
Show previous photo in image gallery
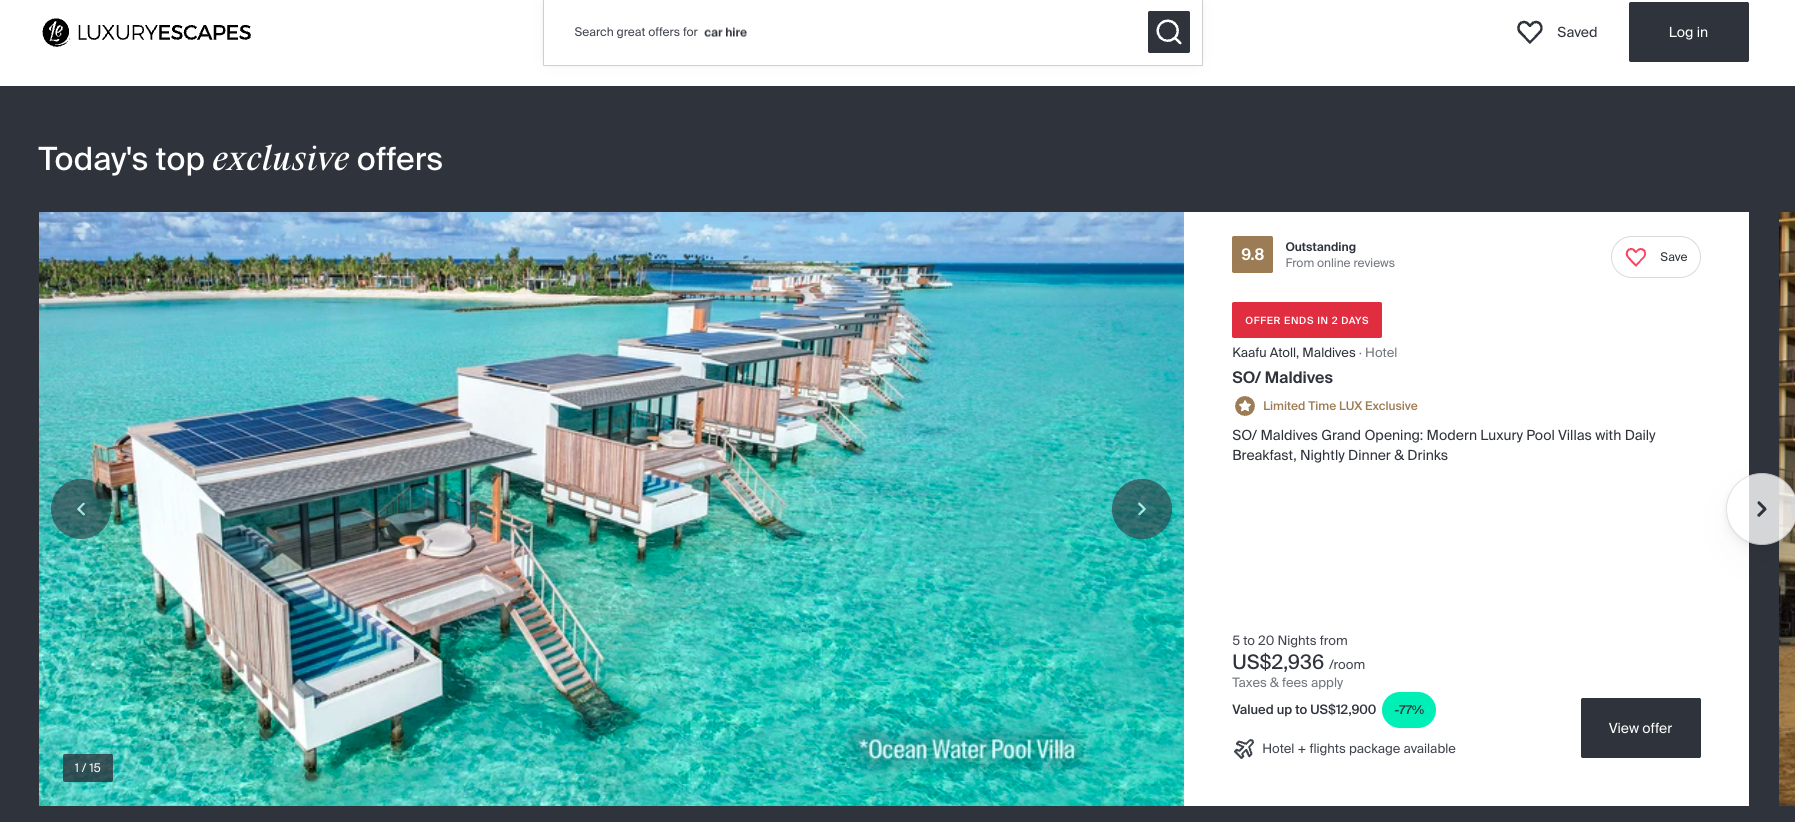[81, 509]
